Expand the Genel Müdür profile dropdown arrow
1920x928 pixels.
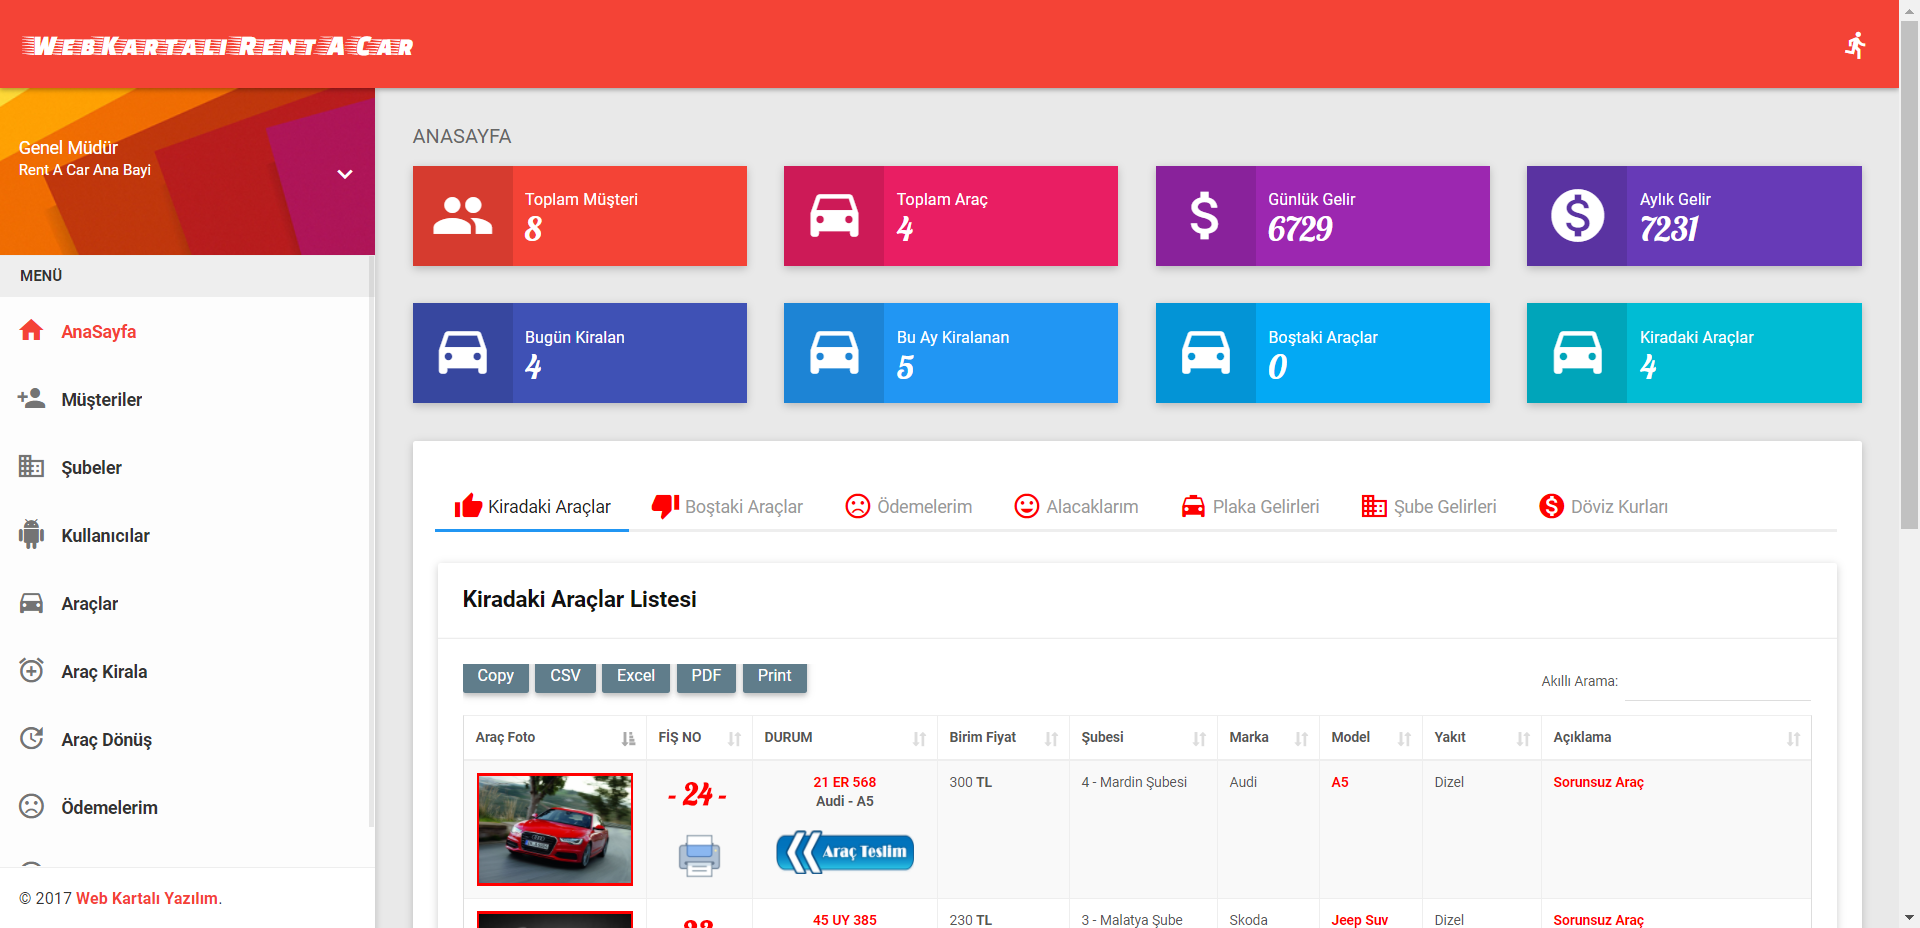(345, 174)
